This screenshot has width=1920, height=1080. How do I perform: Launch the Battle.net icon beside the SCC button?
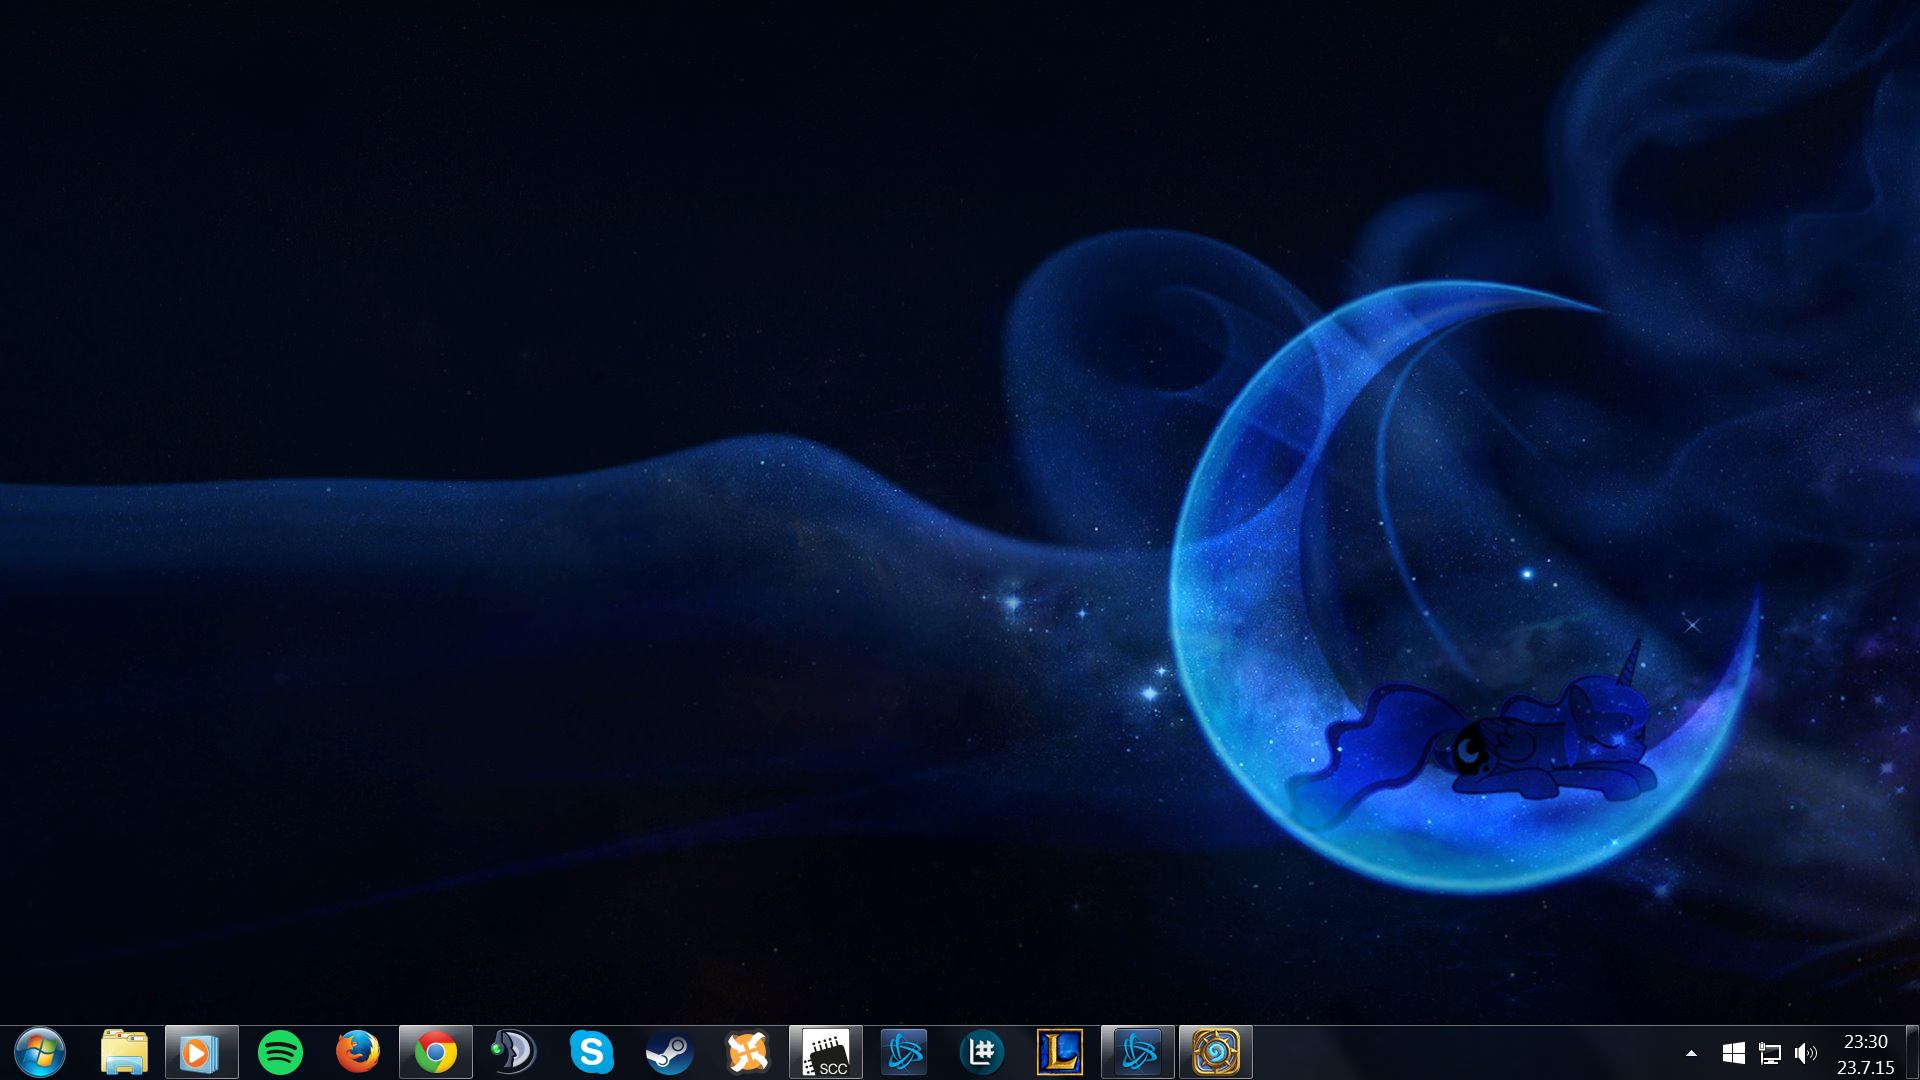pos(904,1052)
